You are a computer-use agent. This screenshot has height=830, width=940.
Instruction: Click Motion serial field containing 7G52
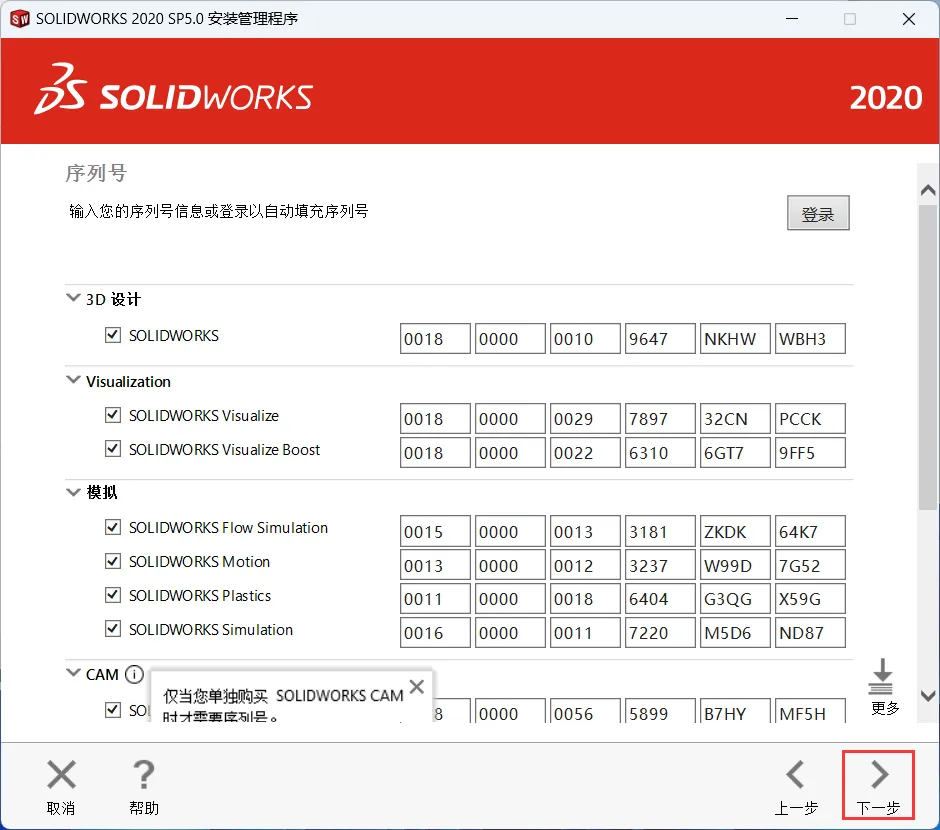pos(811,565)
